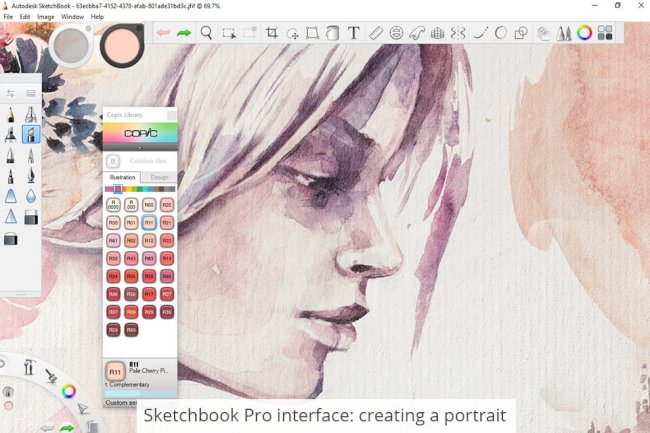This screenshot has width=650, height=433.
Task: Click the peach color puck
Action: pyautogui.click(x=122, y=45)
